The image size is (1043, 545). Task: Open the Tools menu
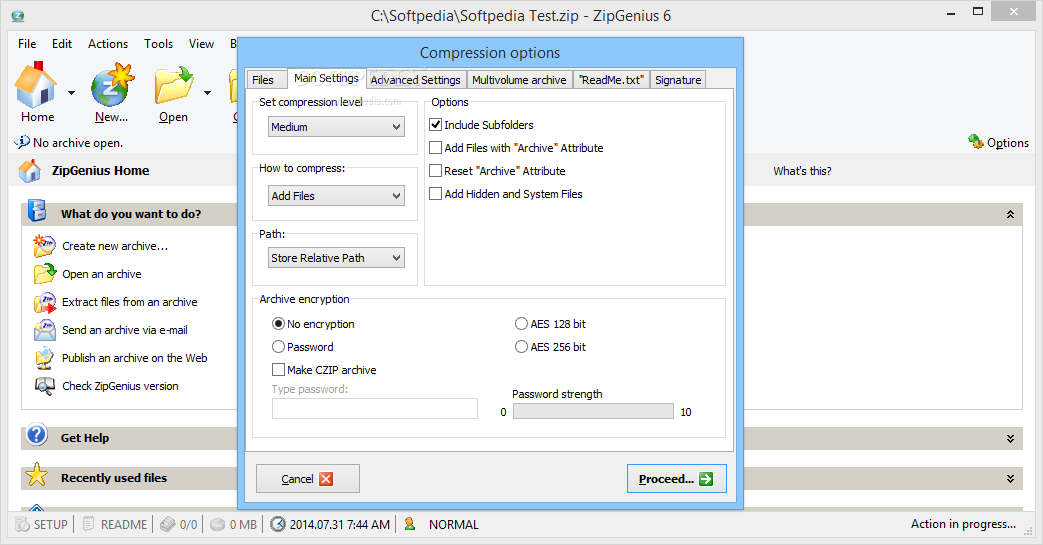coord(158,43)
